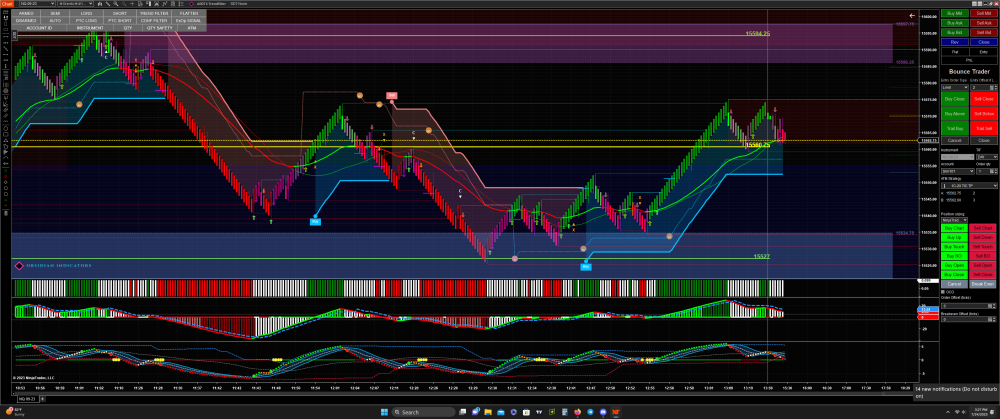Click the red Sell signal marker on chart
This screenshot has width=1000, height=419.
(x=392, y=94)
